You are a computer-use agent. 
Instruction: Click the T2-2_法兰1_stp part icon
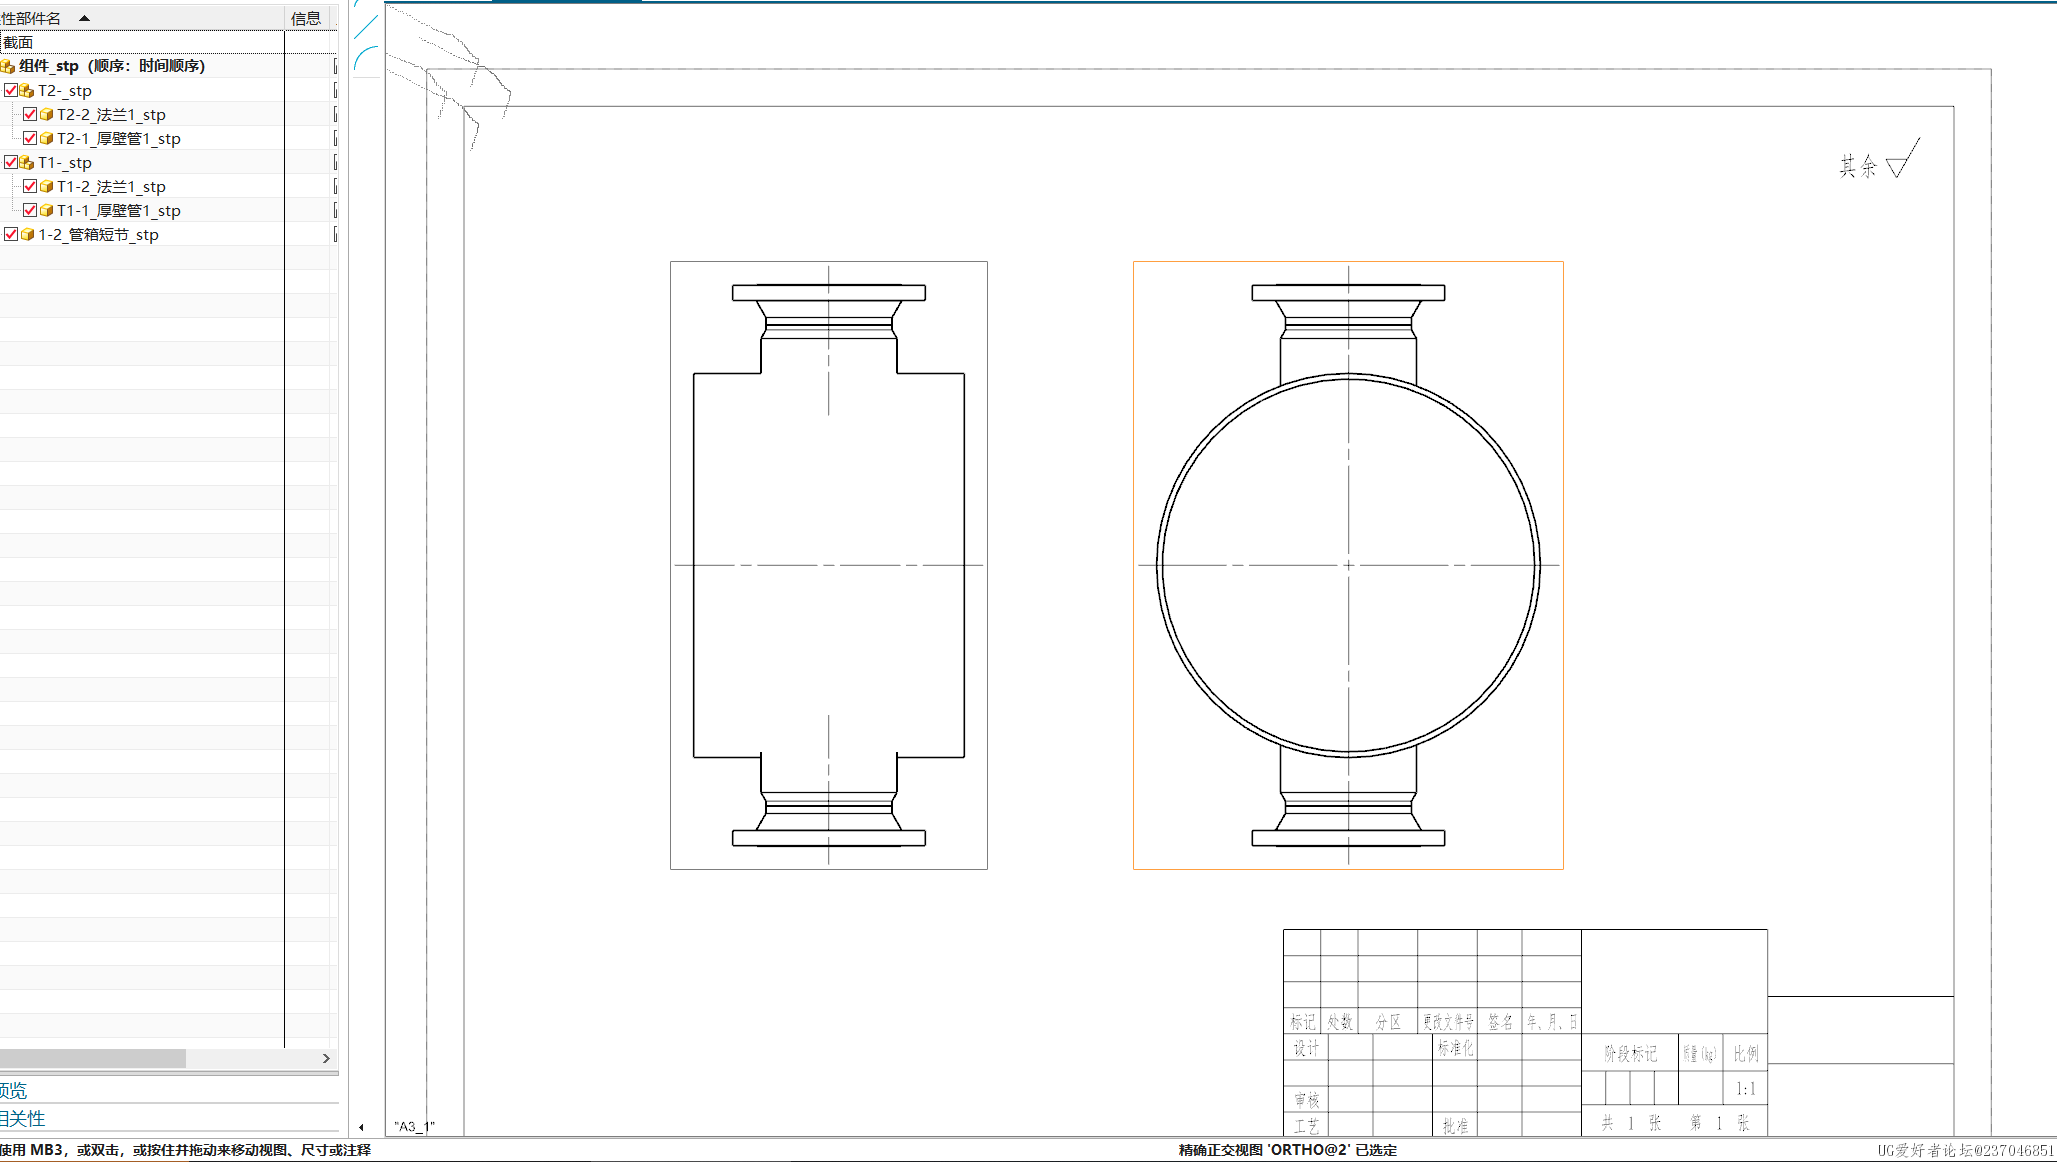(46, 114)
